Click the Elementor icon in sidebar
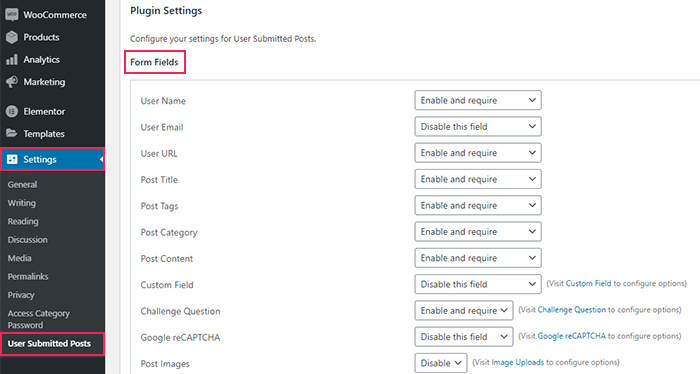Viewport: 700px width, 374px height. pos(12,112)
